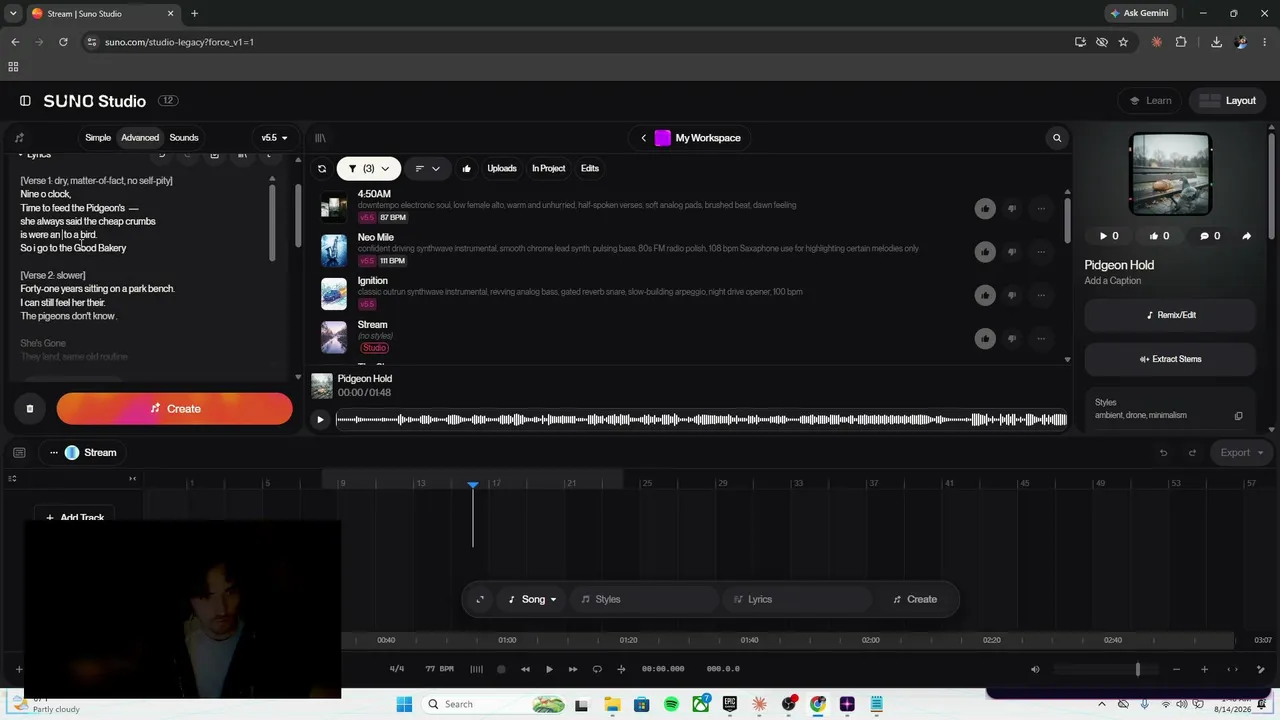Switch to the Sounds tab
The width and height of the screenshot is (1280, 720).
[x=184, y=138]
